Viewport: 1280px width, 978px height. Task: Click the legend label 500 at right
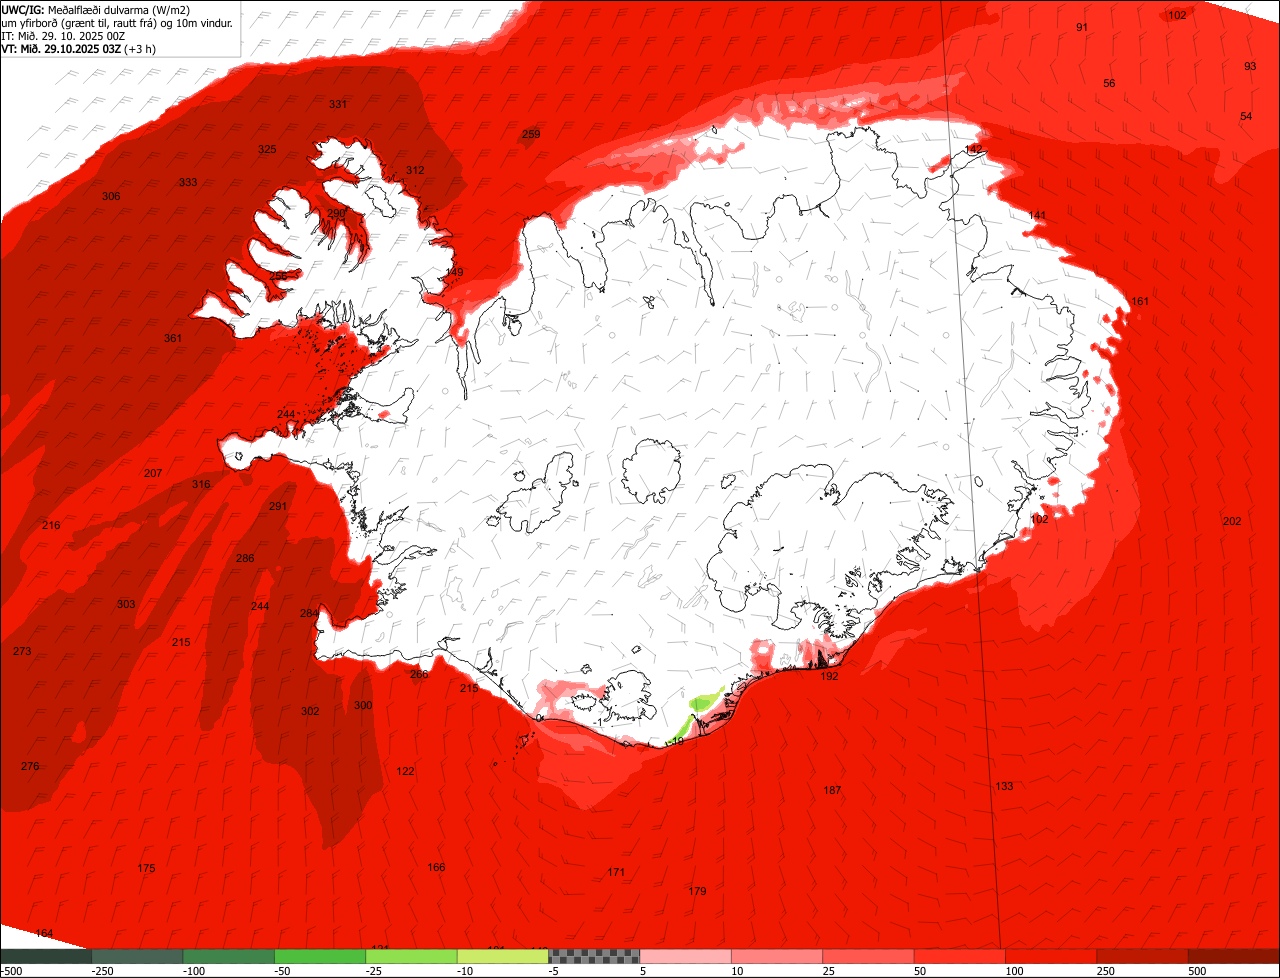pyautogui.click(x=1198, y=972)
